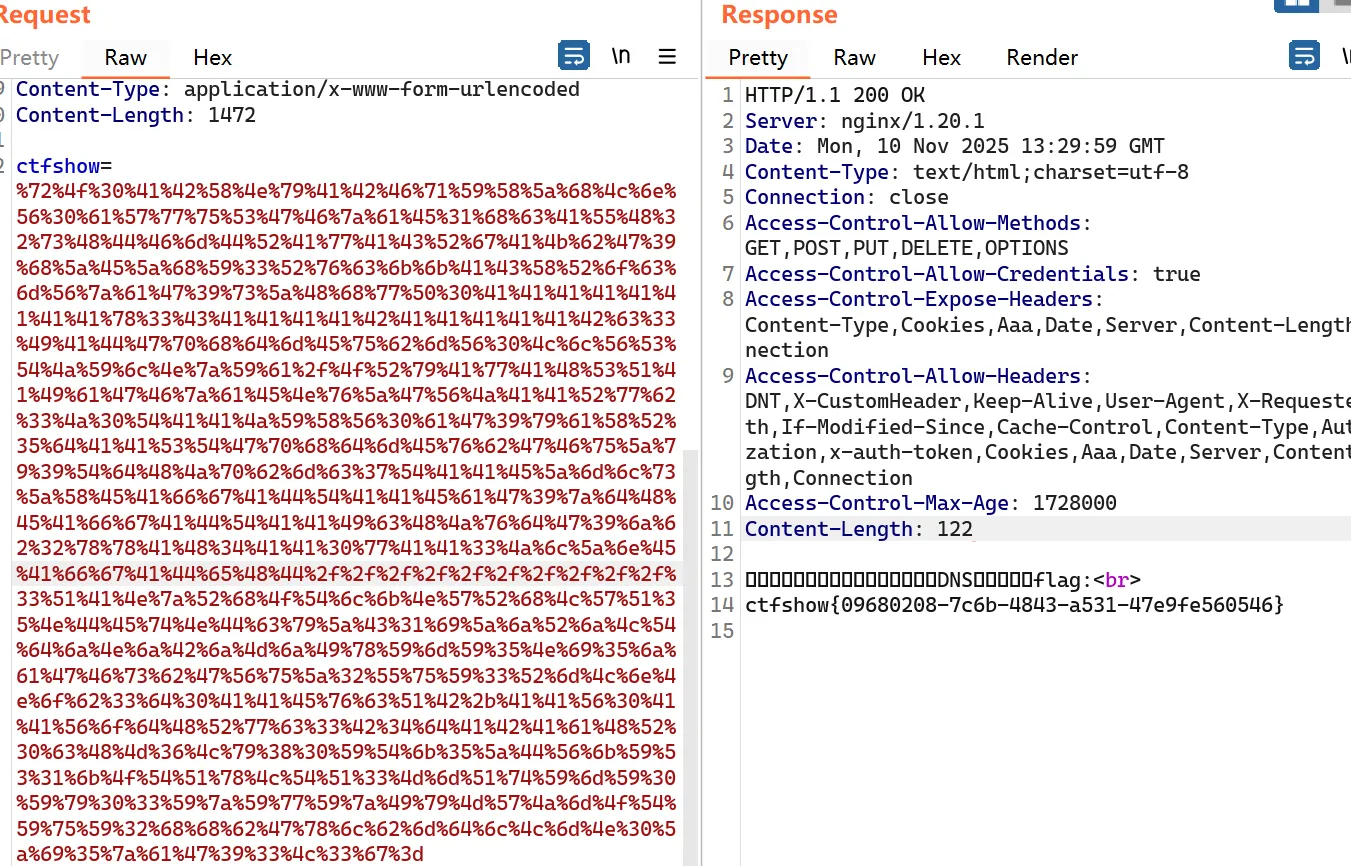1351x866 pixels.
Task: Click the ctfshow{...} flag text in response
Action: pyautogui.click(x=1014, y=605)
